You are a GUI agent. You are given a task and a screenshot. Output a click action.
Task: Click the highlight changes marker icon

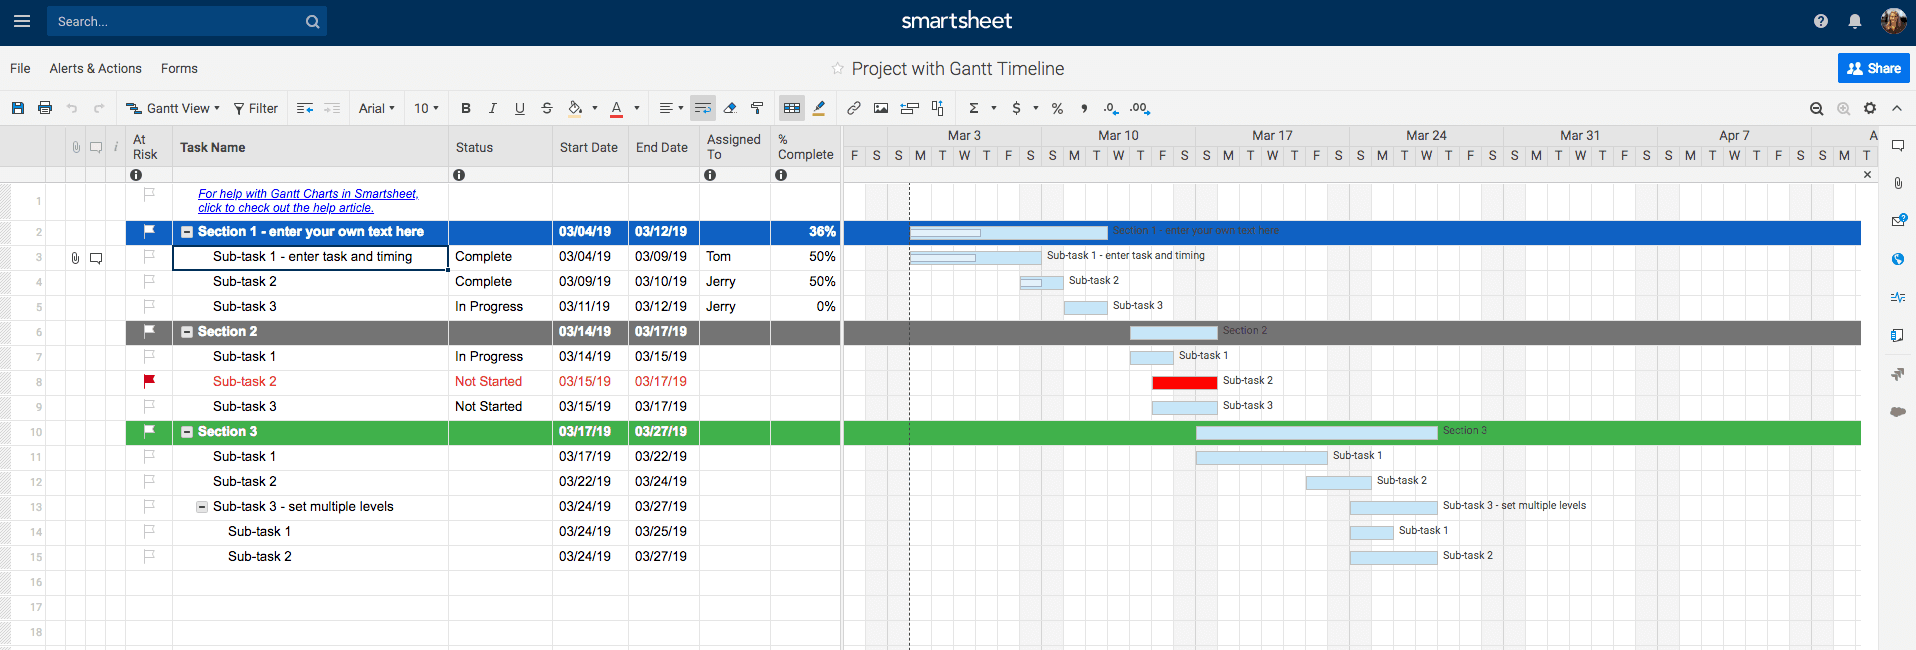(819, 108)
